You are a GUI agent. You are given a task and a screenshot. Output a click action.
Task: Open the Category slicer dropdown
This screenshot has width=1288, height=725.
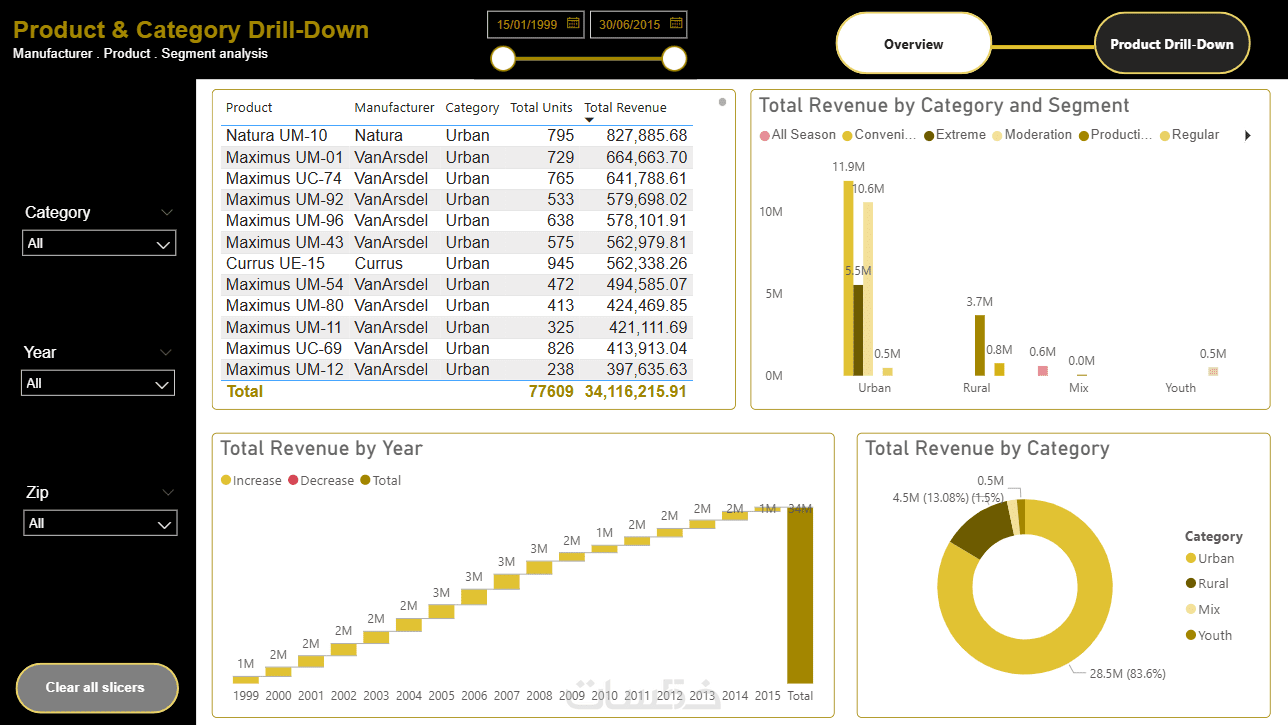tap(99, 243)
